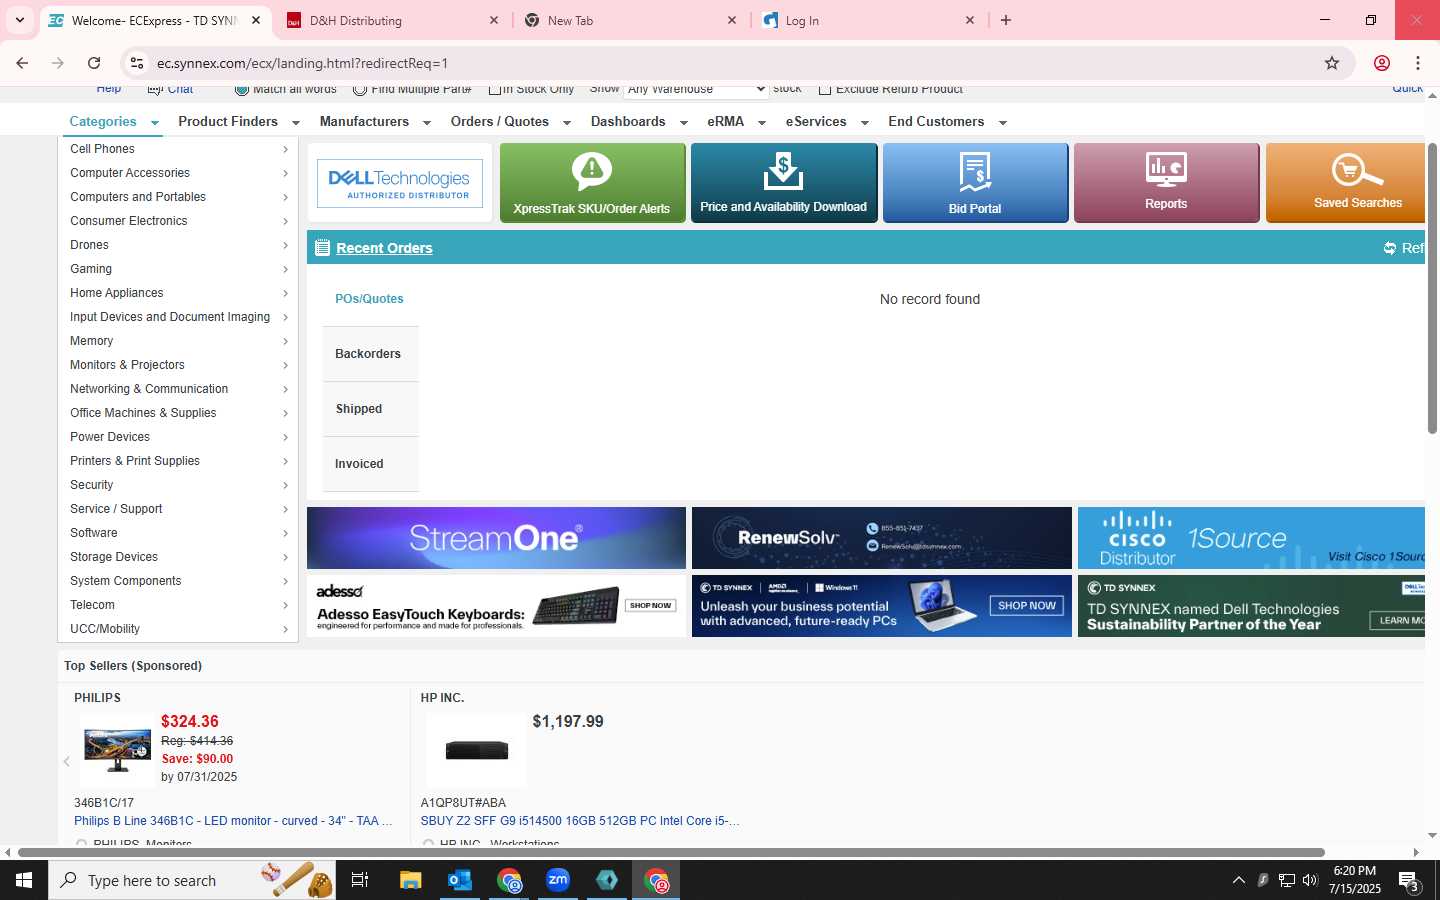The height and width of the screenshot is (900, 1440).
Task: Open Computers and Portables category
Action: (178, 197)
